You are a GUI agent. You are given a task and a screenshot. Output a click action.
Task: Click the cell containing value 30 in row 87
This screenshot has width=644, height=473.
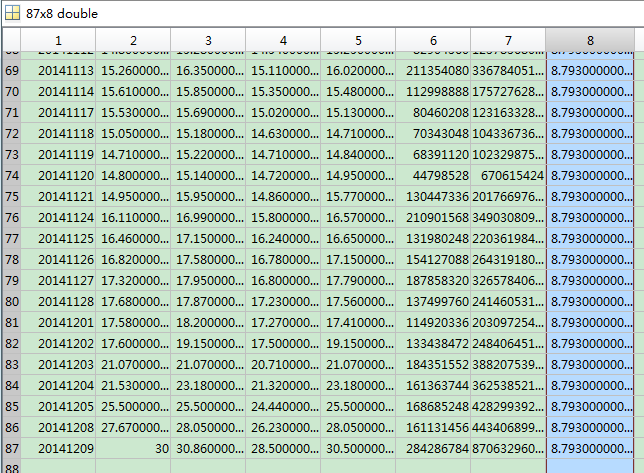pyautogui.click(x=133, y=448)
